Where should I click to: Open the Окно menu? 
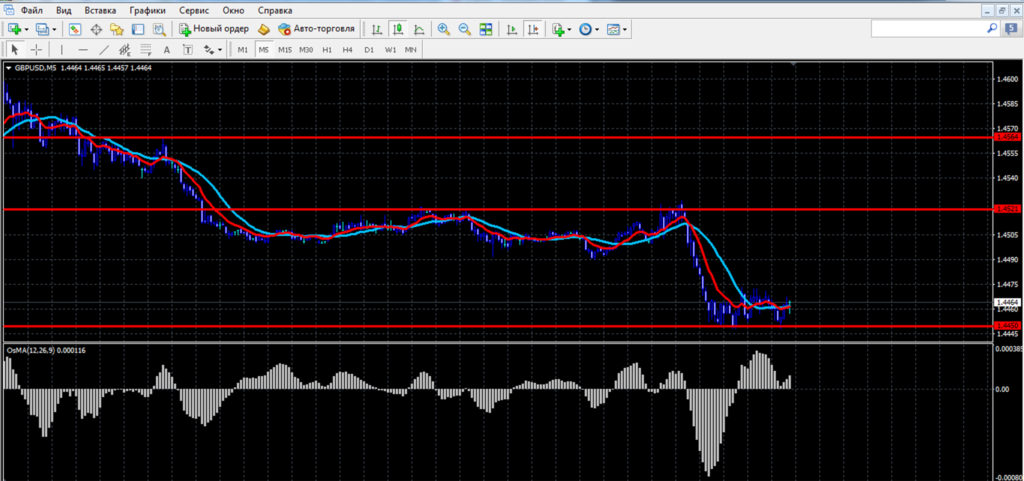coord(233,10)
